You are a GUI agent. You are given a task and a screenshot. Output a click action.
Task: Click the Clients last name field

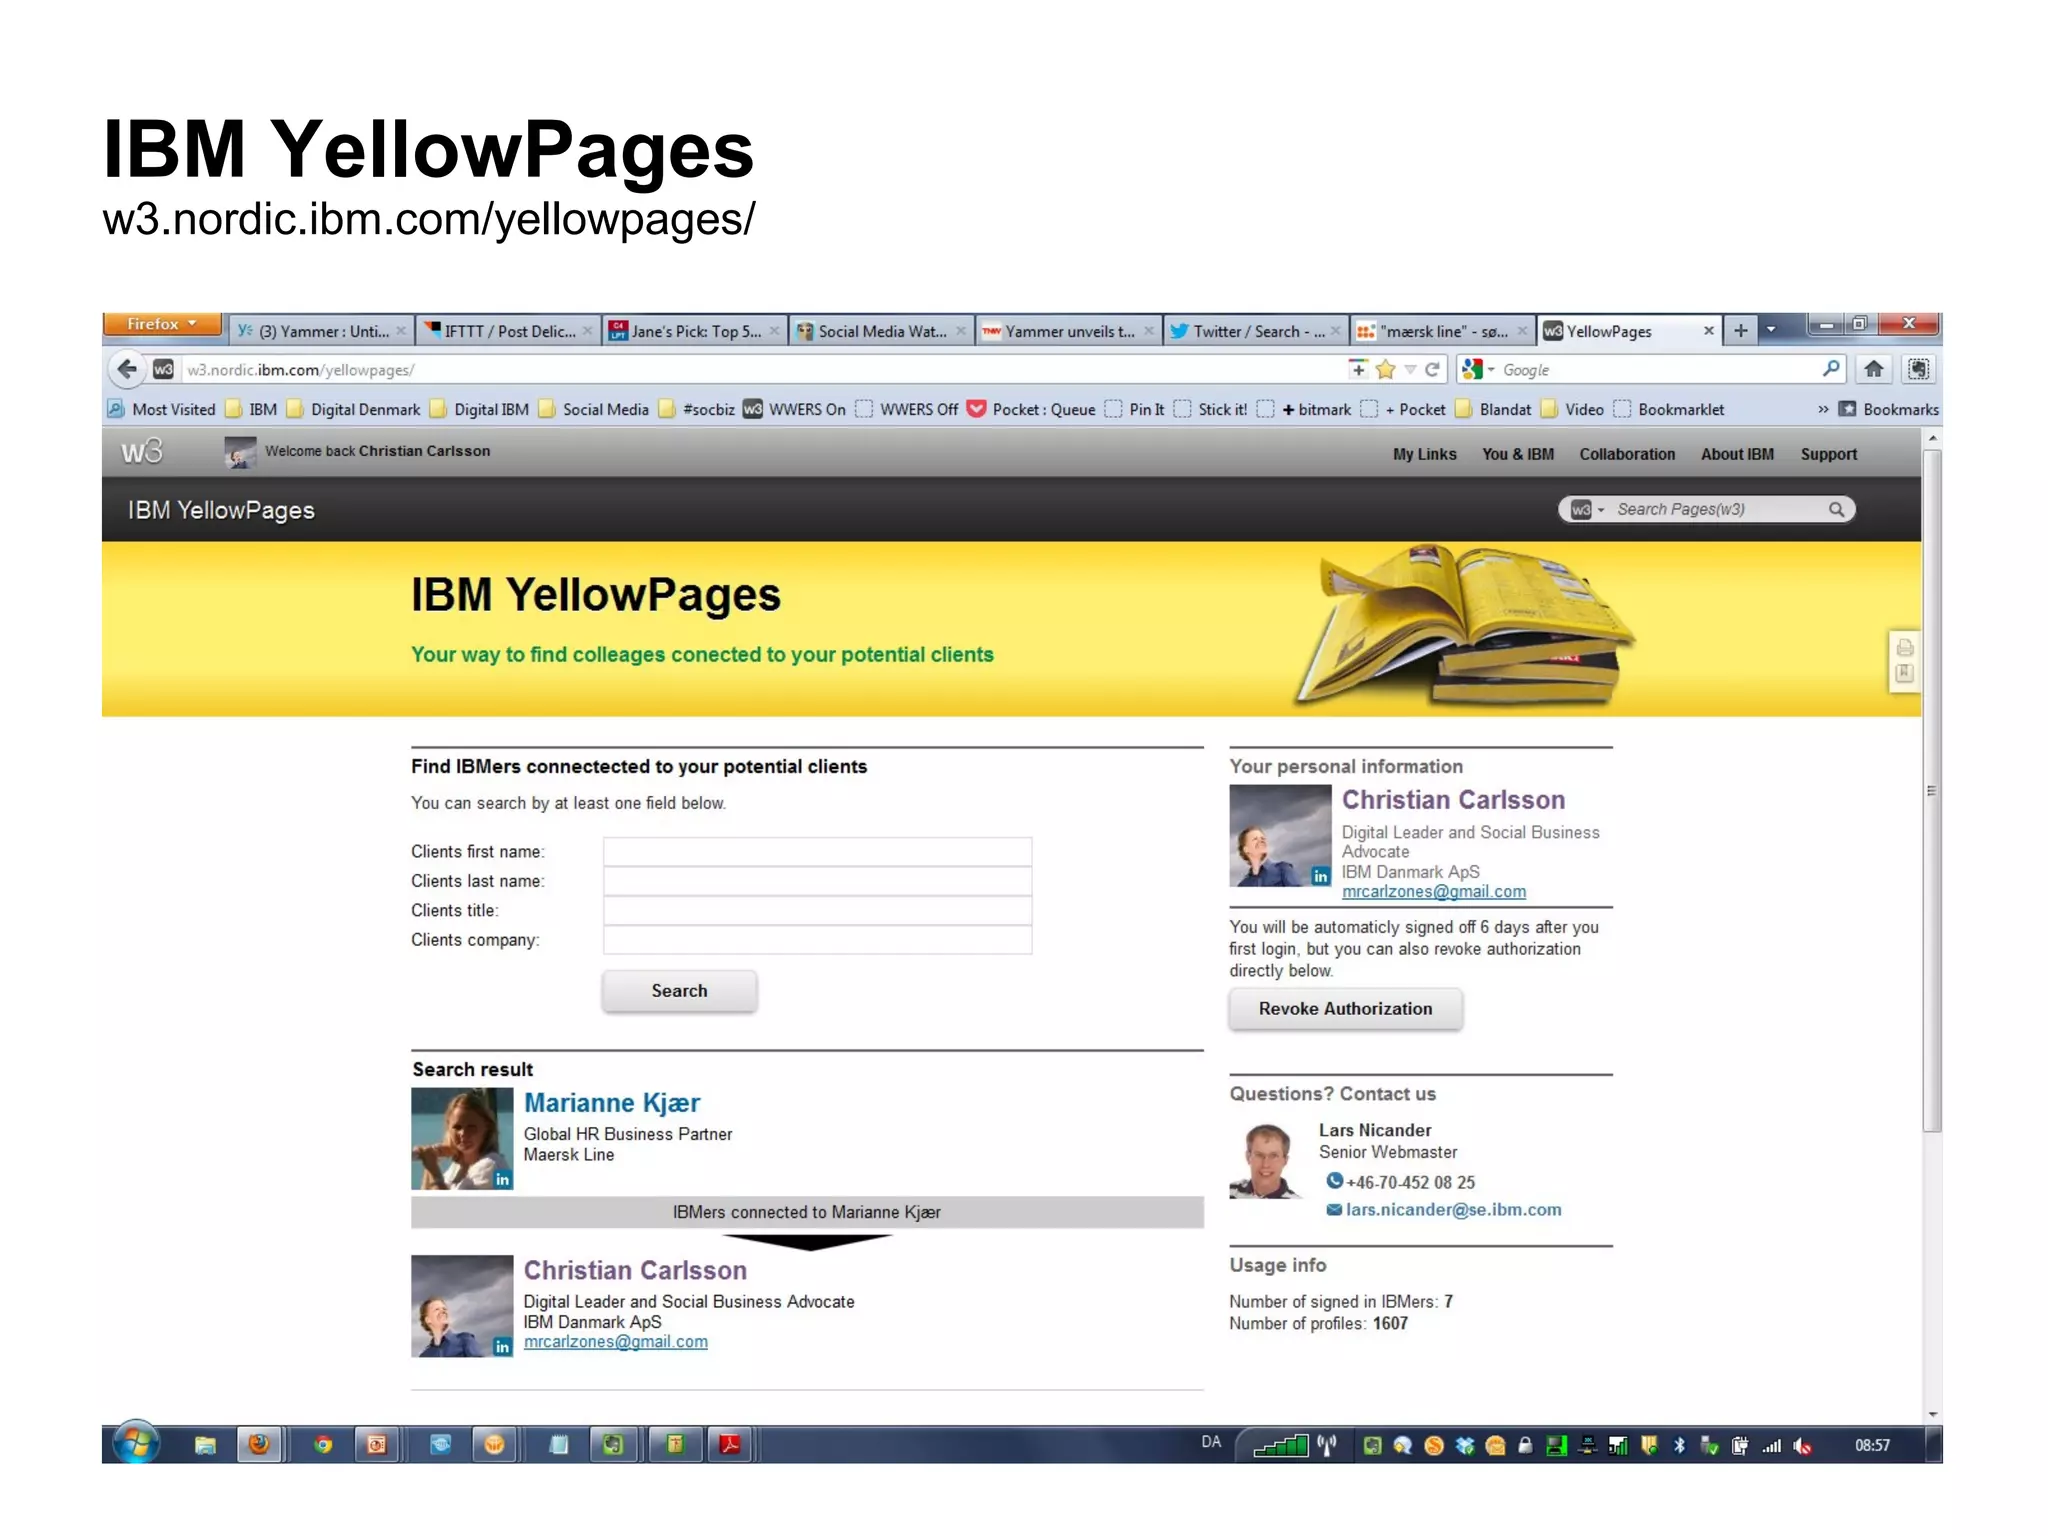pos(817,881)
